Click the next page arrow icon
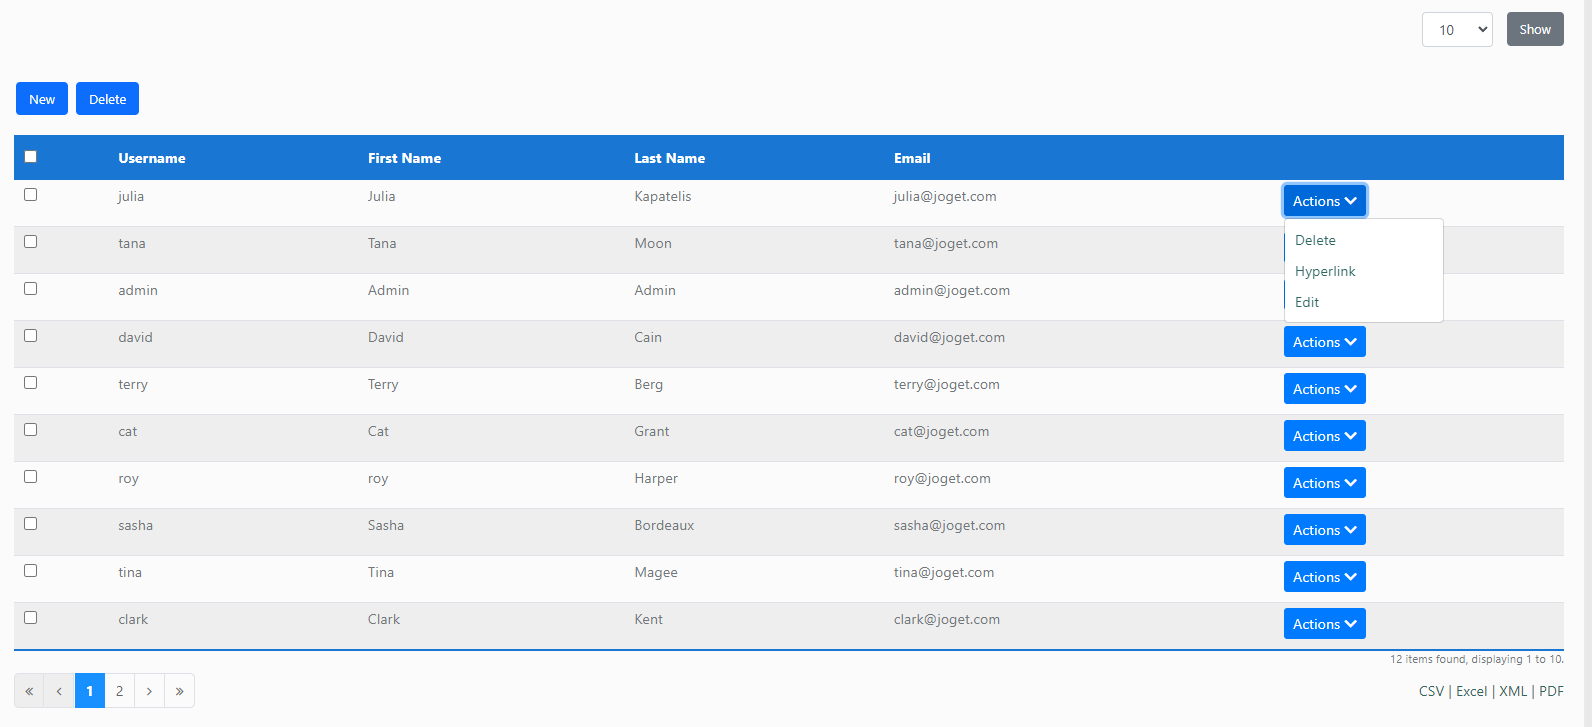The width and height of the screenshot is (1592, 727). tap(149, 691)
